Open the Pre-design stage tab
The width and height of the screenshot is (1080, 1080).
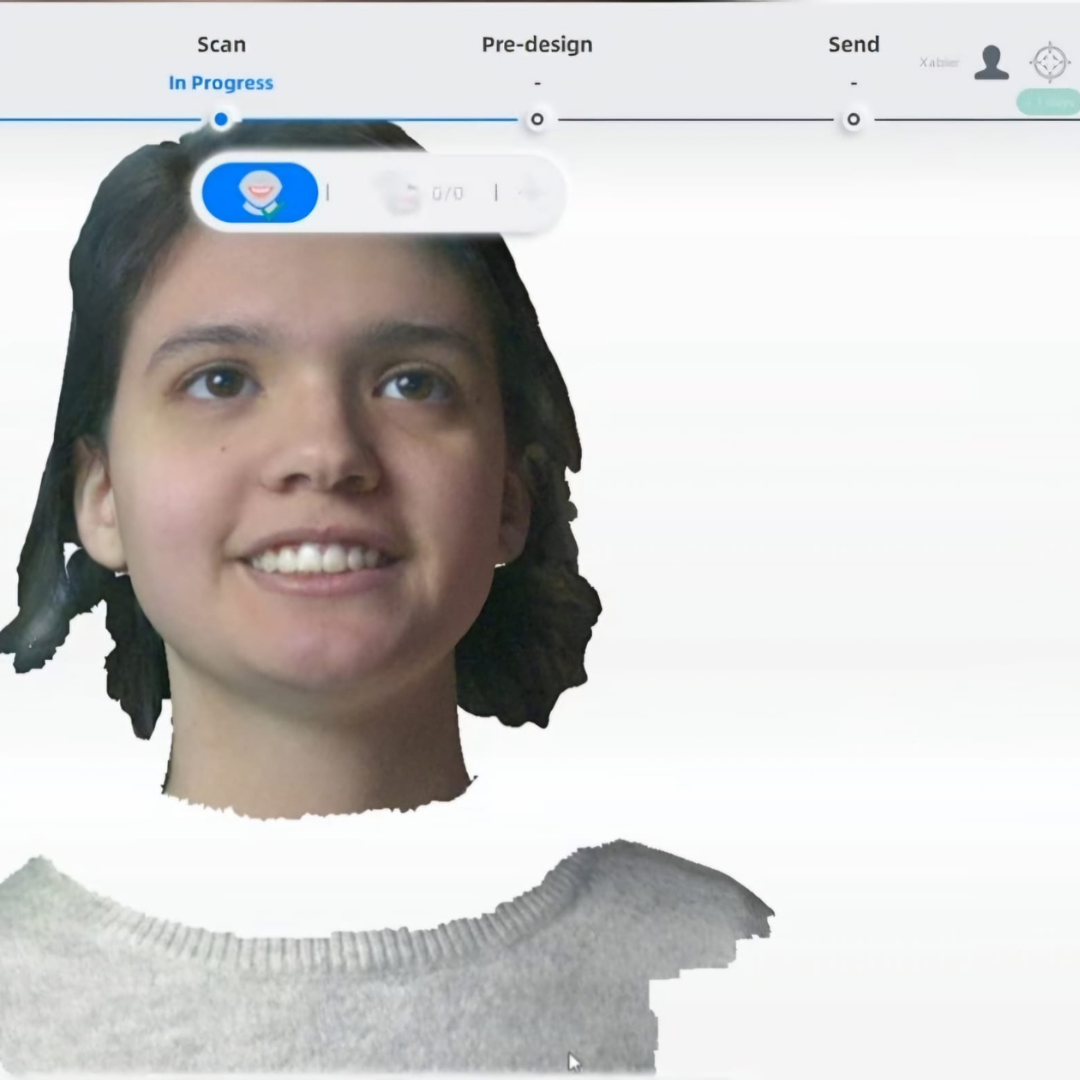[x=537, y=45]
